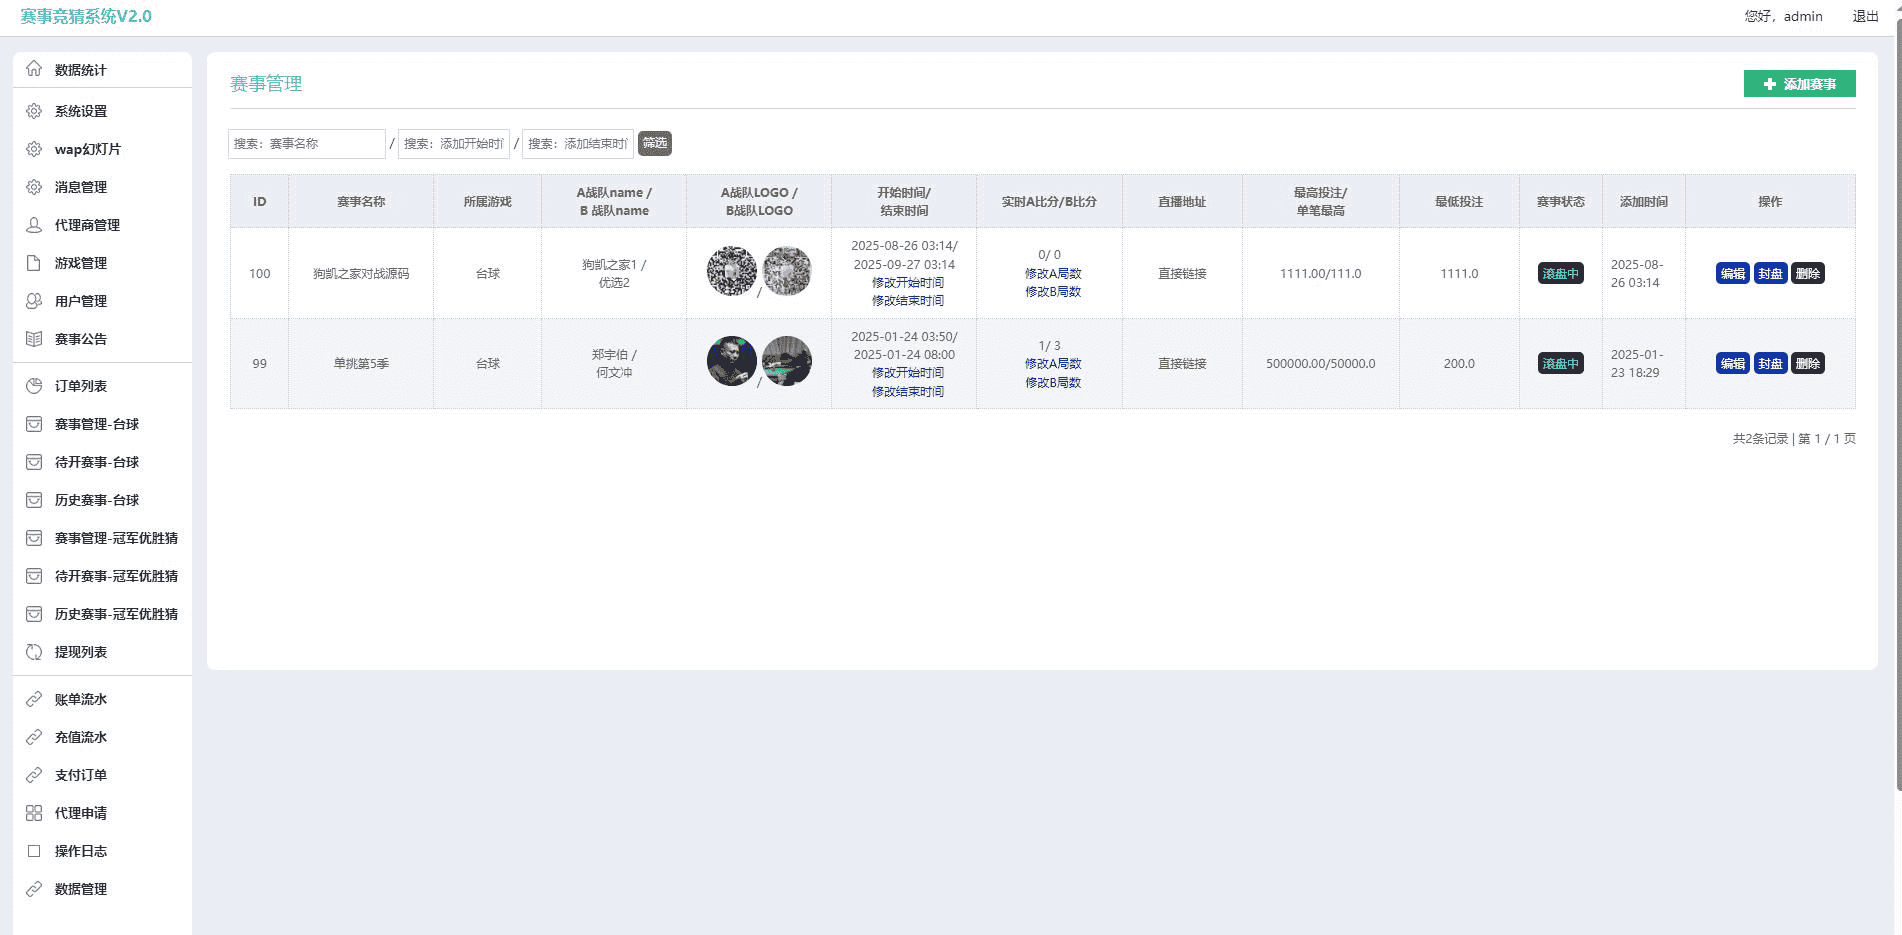Click 修改开始时间 for match ID 100
The width and height of the screenshot is (1902, 935).
(x=907, y=283)
